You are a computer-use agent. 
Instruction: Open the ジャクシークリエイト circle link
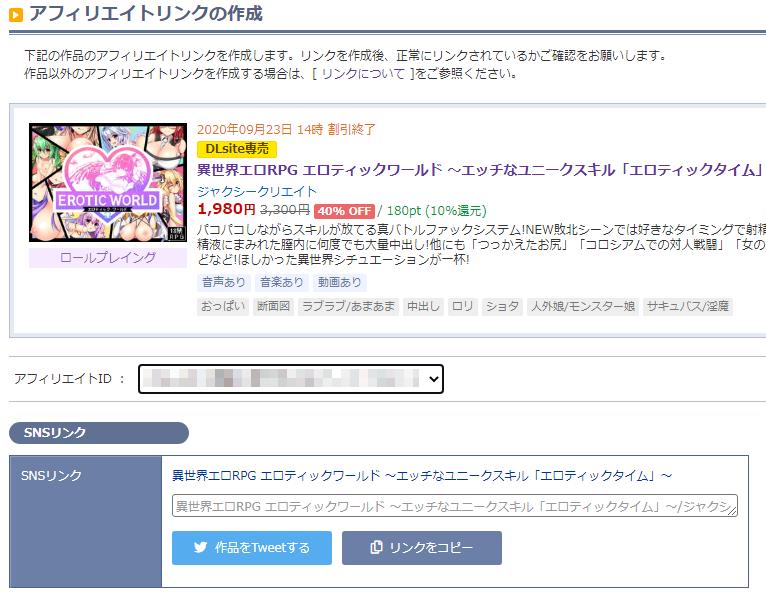[257, 191]
